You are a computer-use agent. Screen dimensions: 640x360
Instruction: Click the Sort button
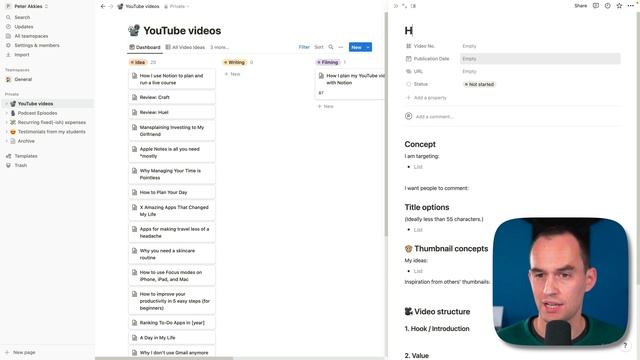(319, 47)
